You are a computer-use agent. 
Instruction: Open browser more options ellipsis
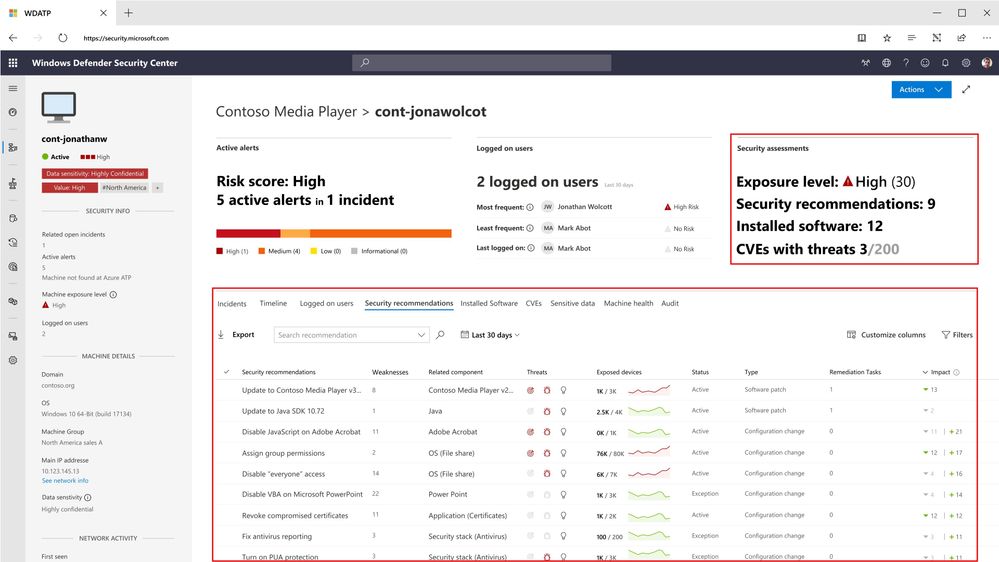[x=986, y=38]
